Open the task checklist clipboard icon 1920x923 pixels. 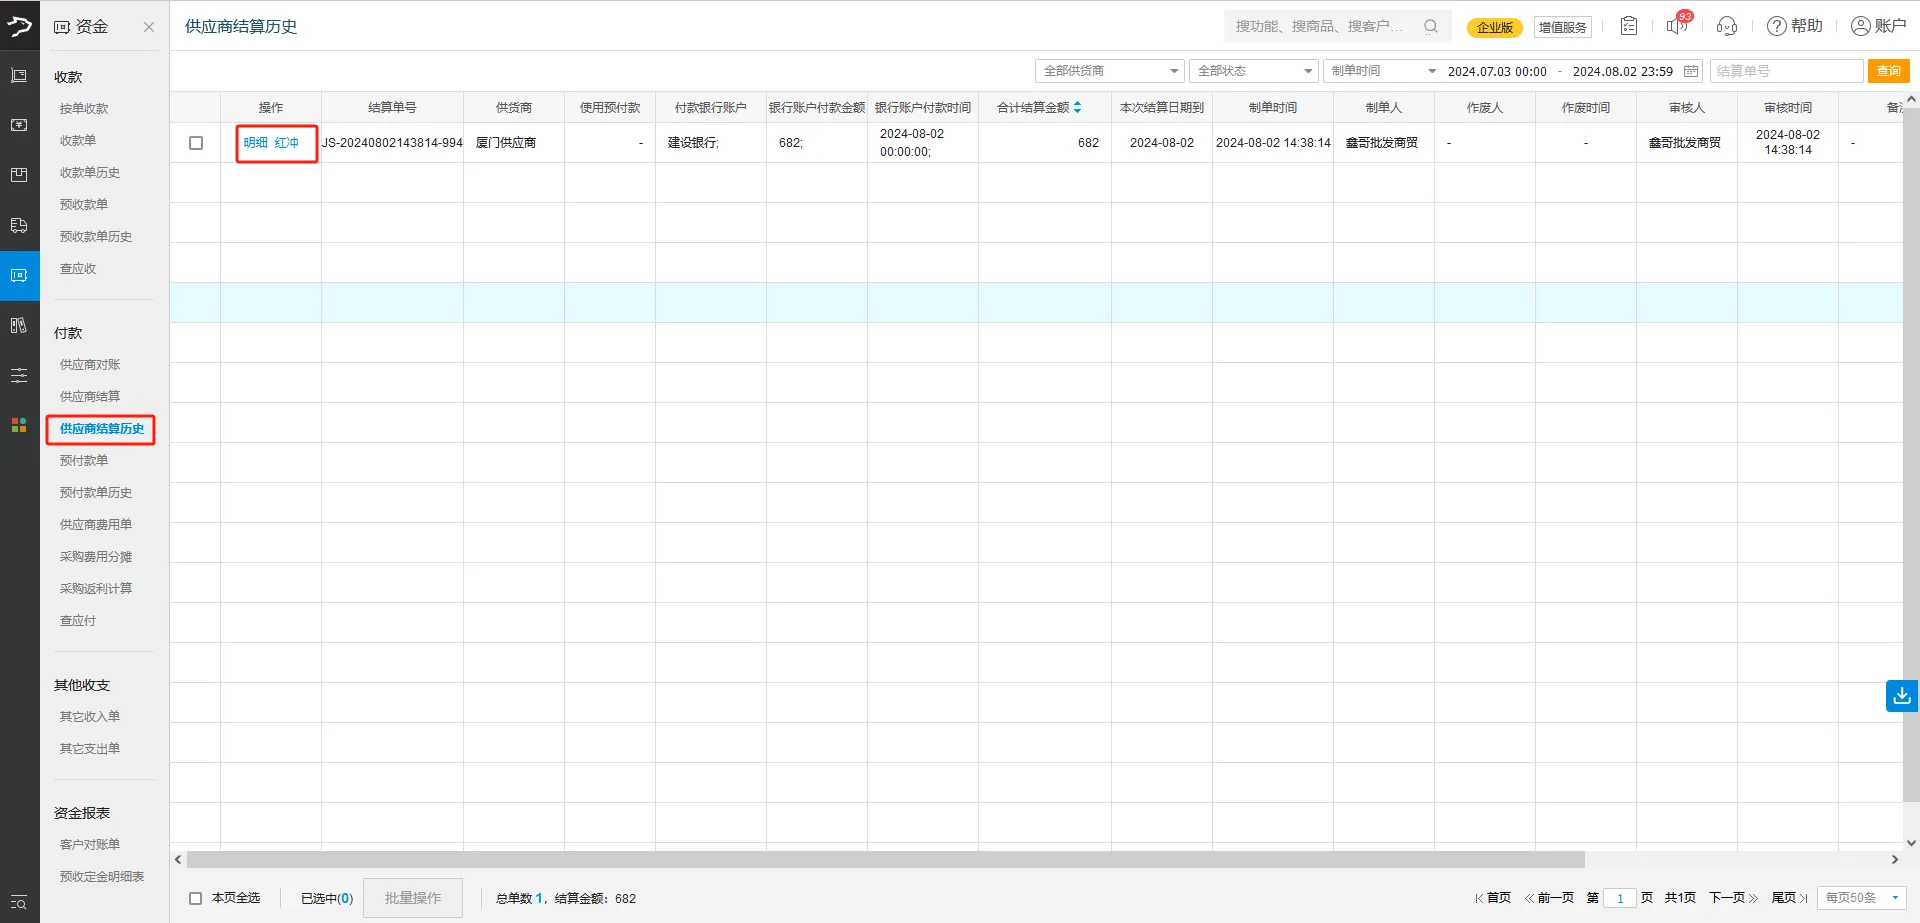[1629, 26]
